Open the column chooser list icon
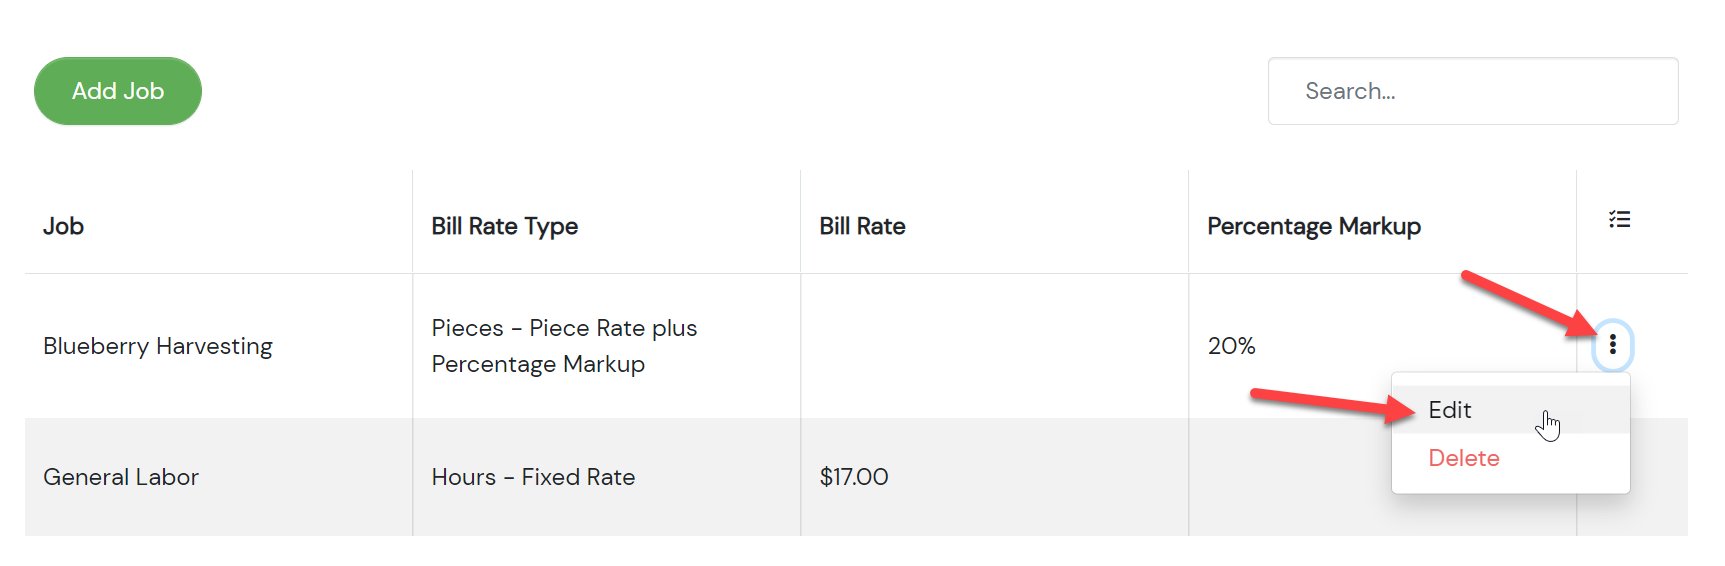Image resolution: width=1725 pixels, height=566 pixels. (1619, 219)
